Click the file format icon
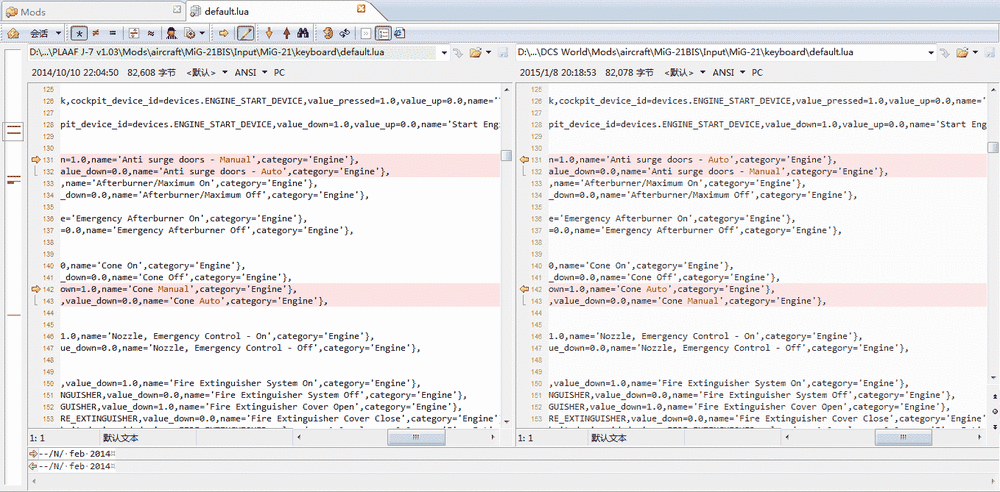1000x492 pixels. click(x=189, y=33)
